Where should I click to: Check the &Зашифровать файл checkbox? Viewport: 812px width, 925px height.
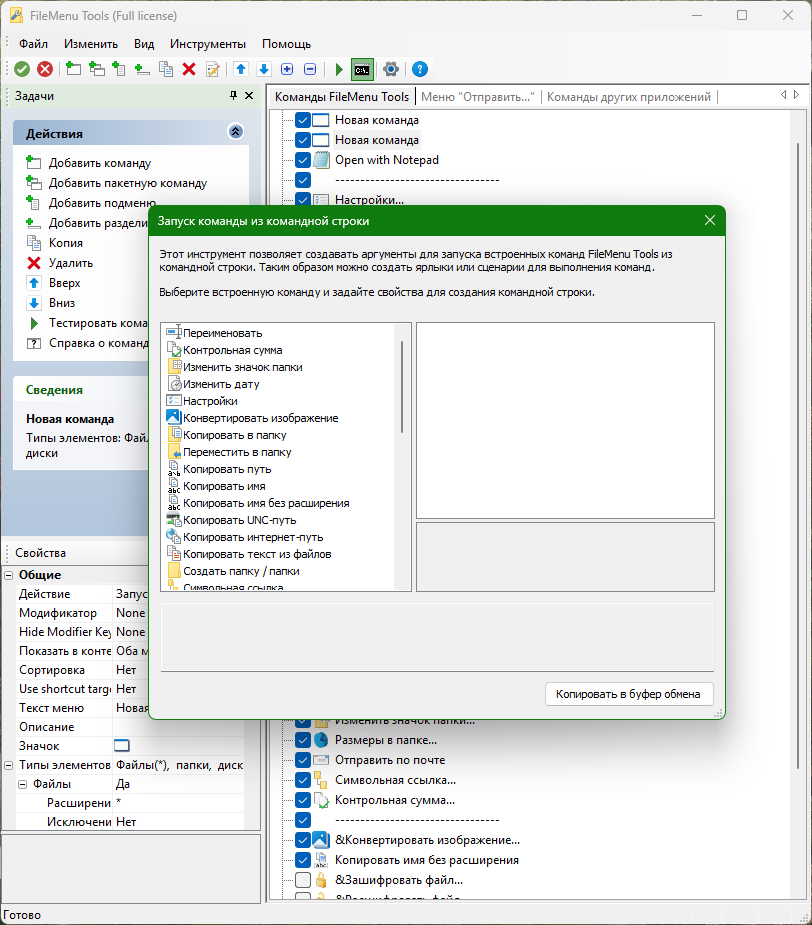pyautogui.click(x=303, y=880)
